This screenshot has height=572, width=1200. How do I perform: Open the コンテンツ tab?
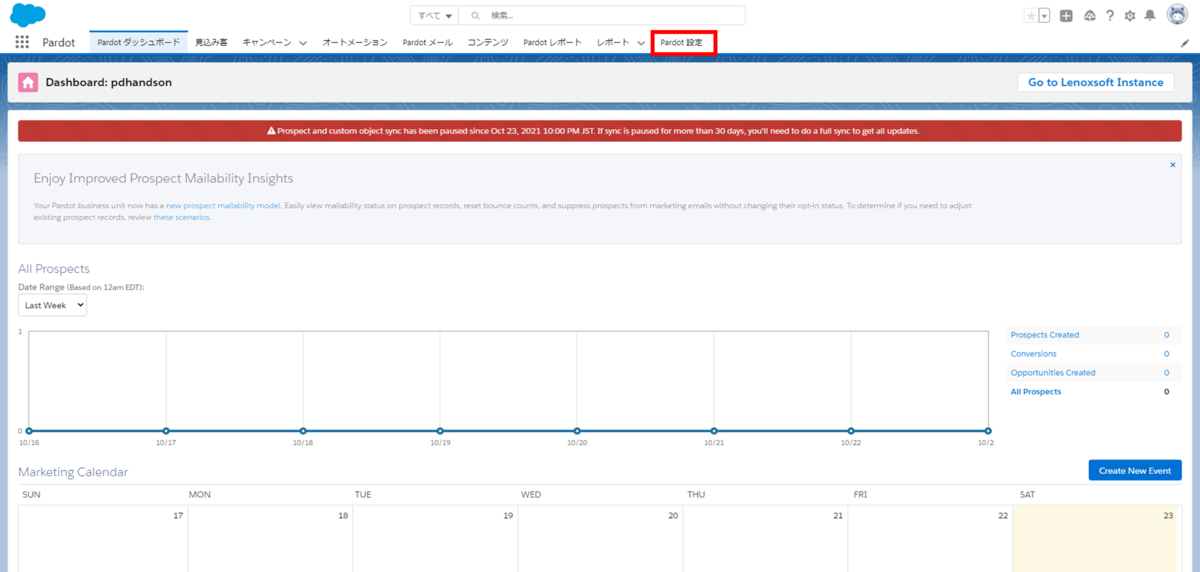point(488,42)
